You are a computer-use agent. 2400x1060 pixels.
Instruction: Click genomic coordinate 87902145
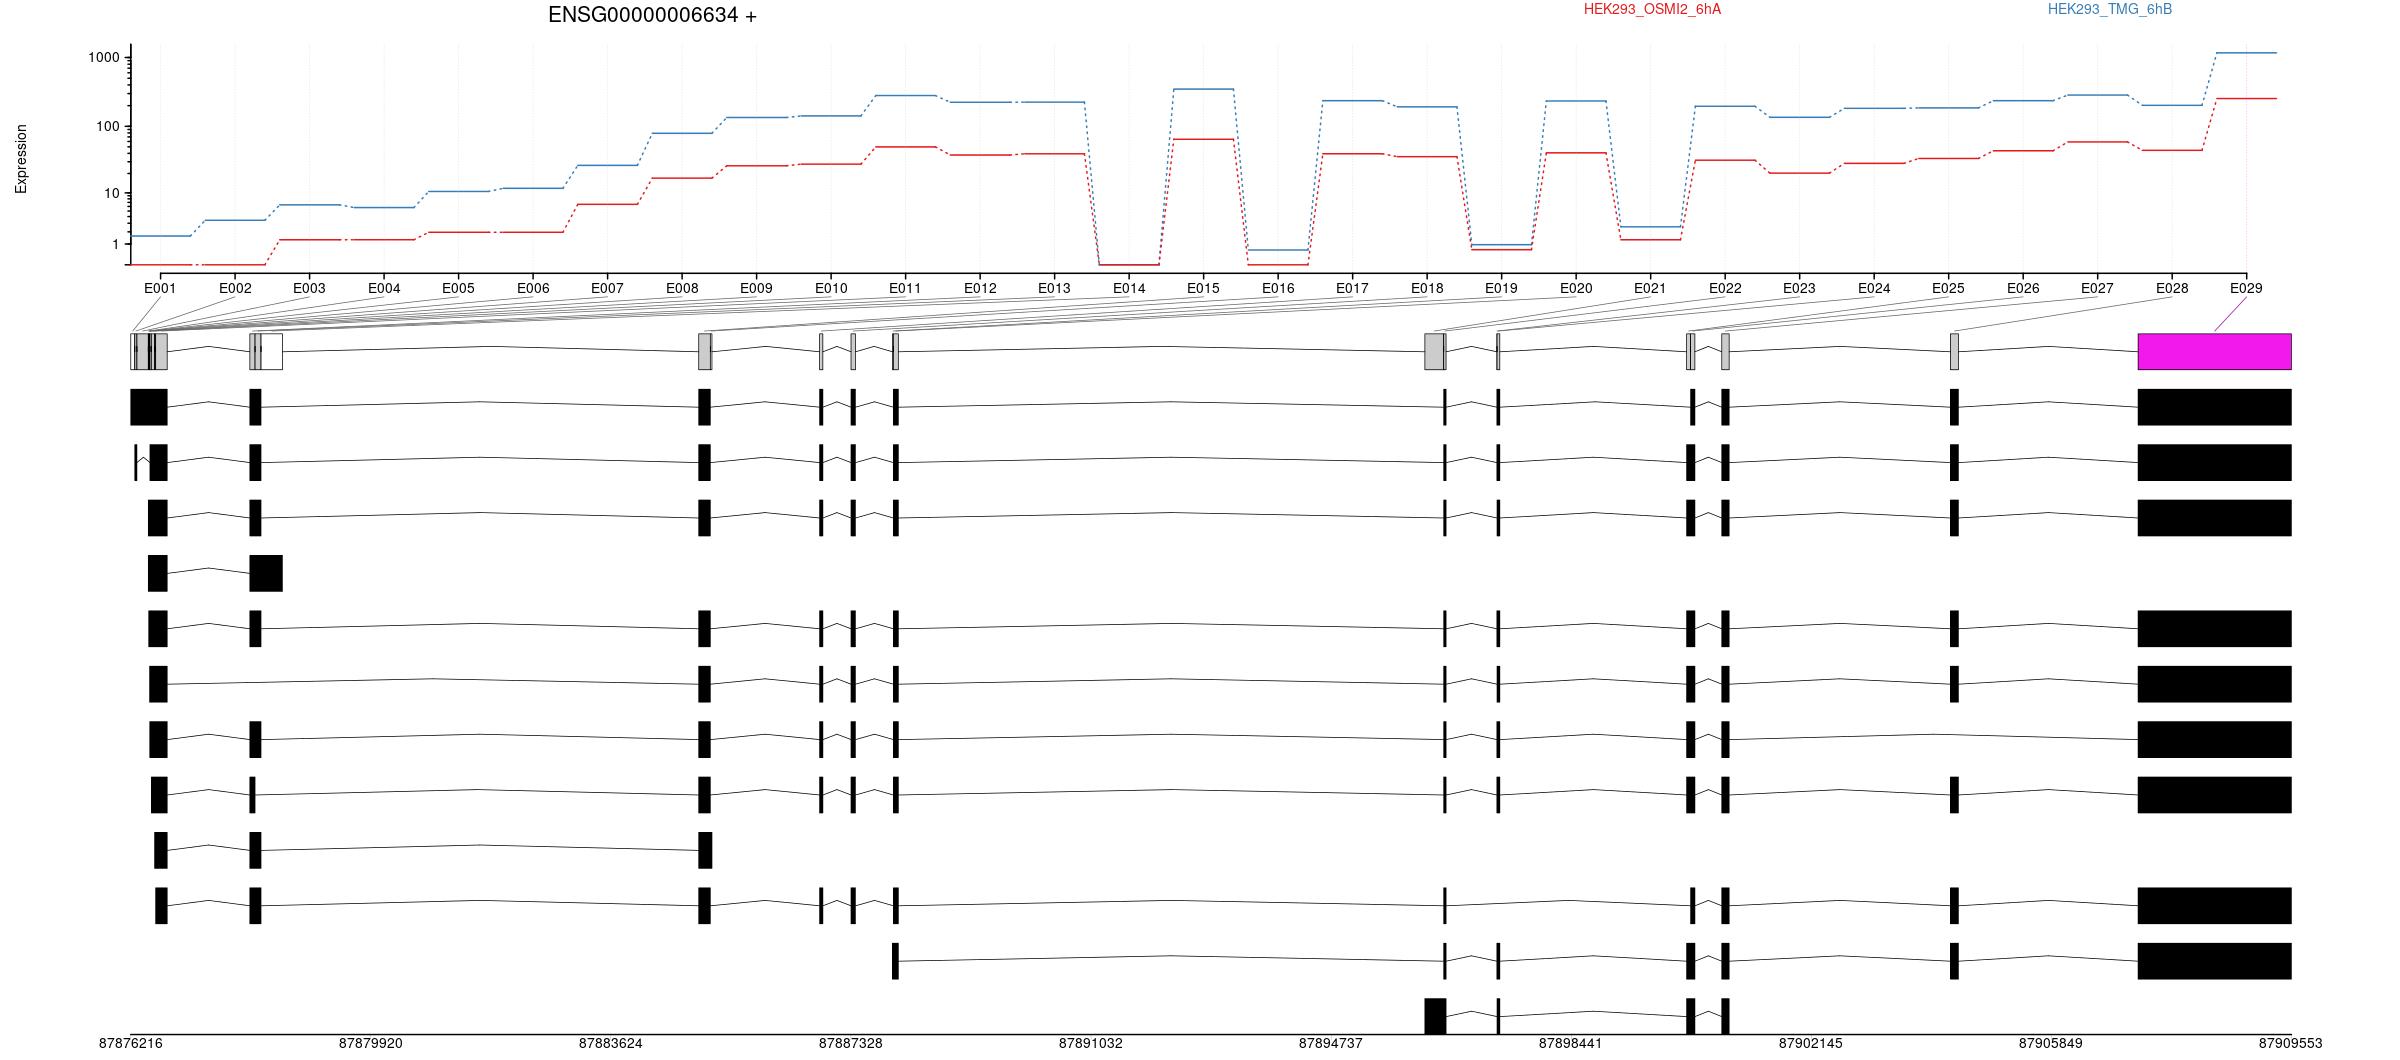1810,1043
